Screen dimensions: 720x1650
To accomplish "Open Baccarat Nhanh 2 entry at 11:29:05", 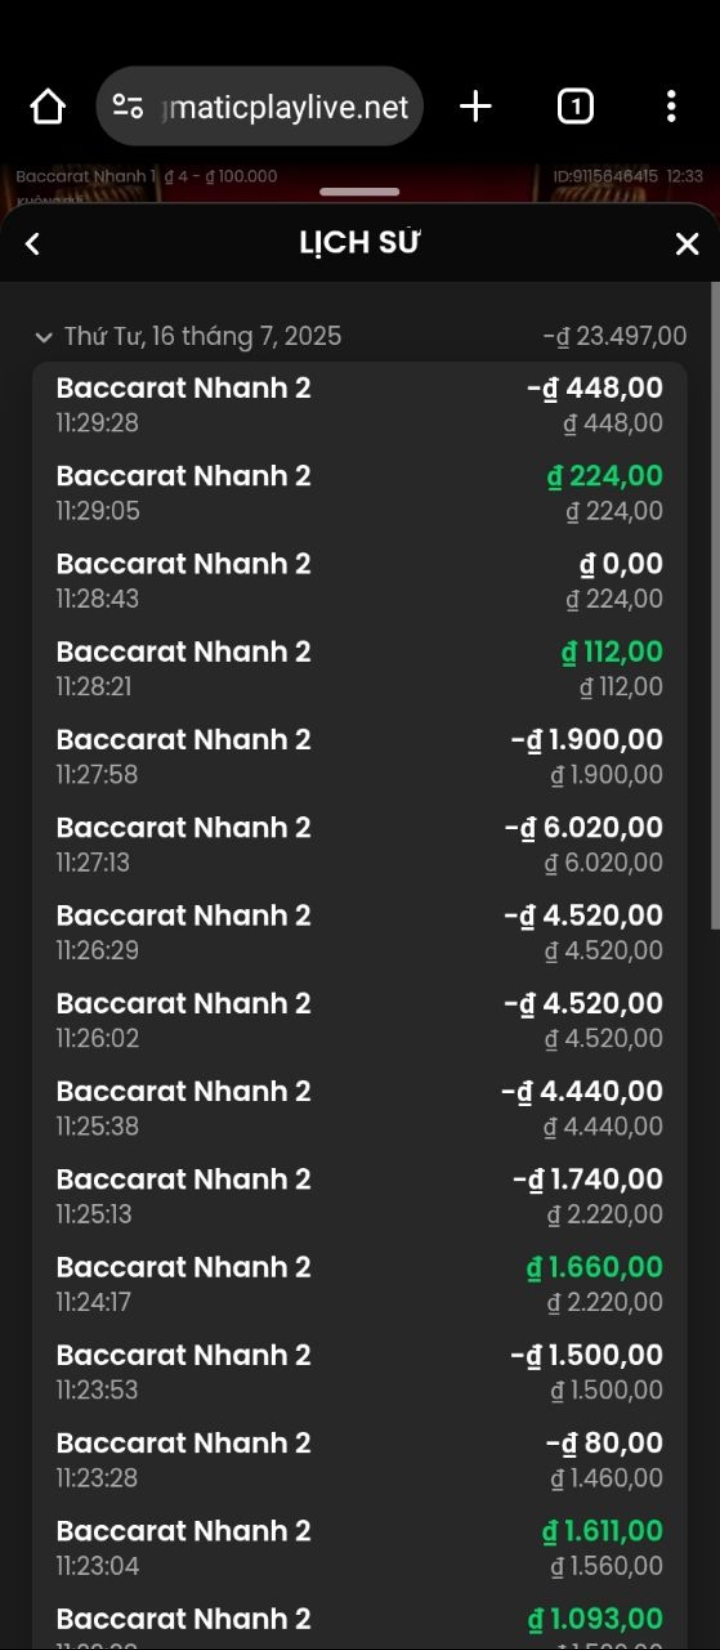I will coord(359,492).
